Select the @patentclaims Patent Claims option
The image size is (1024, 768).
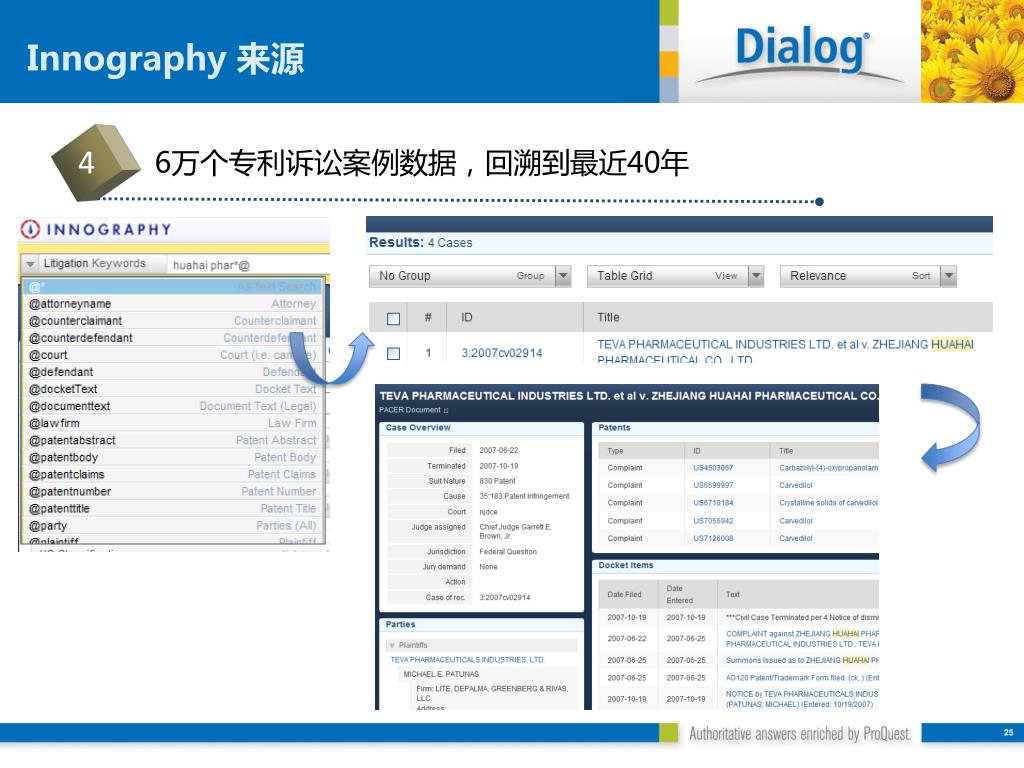pyautogui.click(x=172, y=474)
